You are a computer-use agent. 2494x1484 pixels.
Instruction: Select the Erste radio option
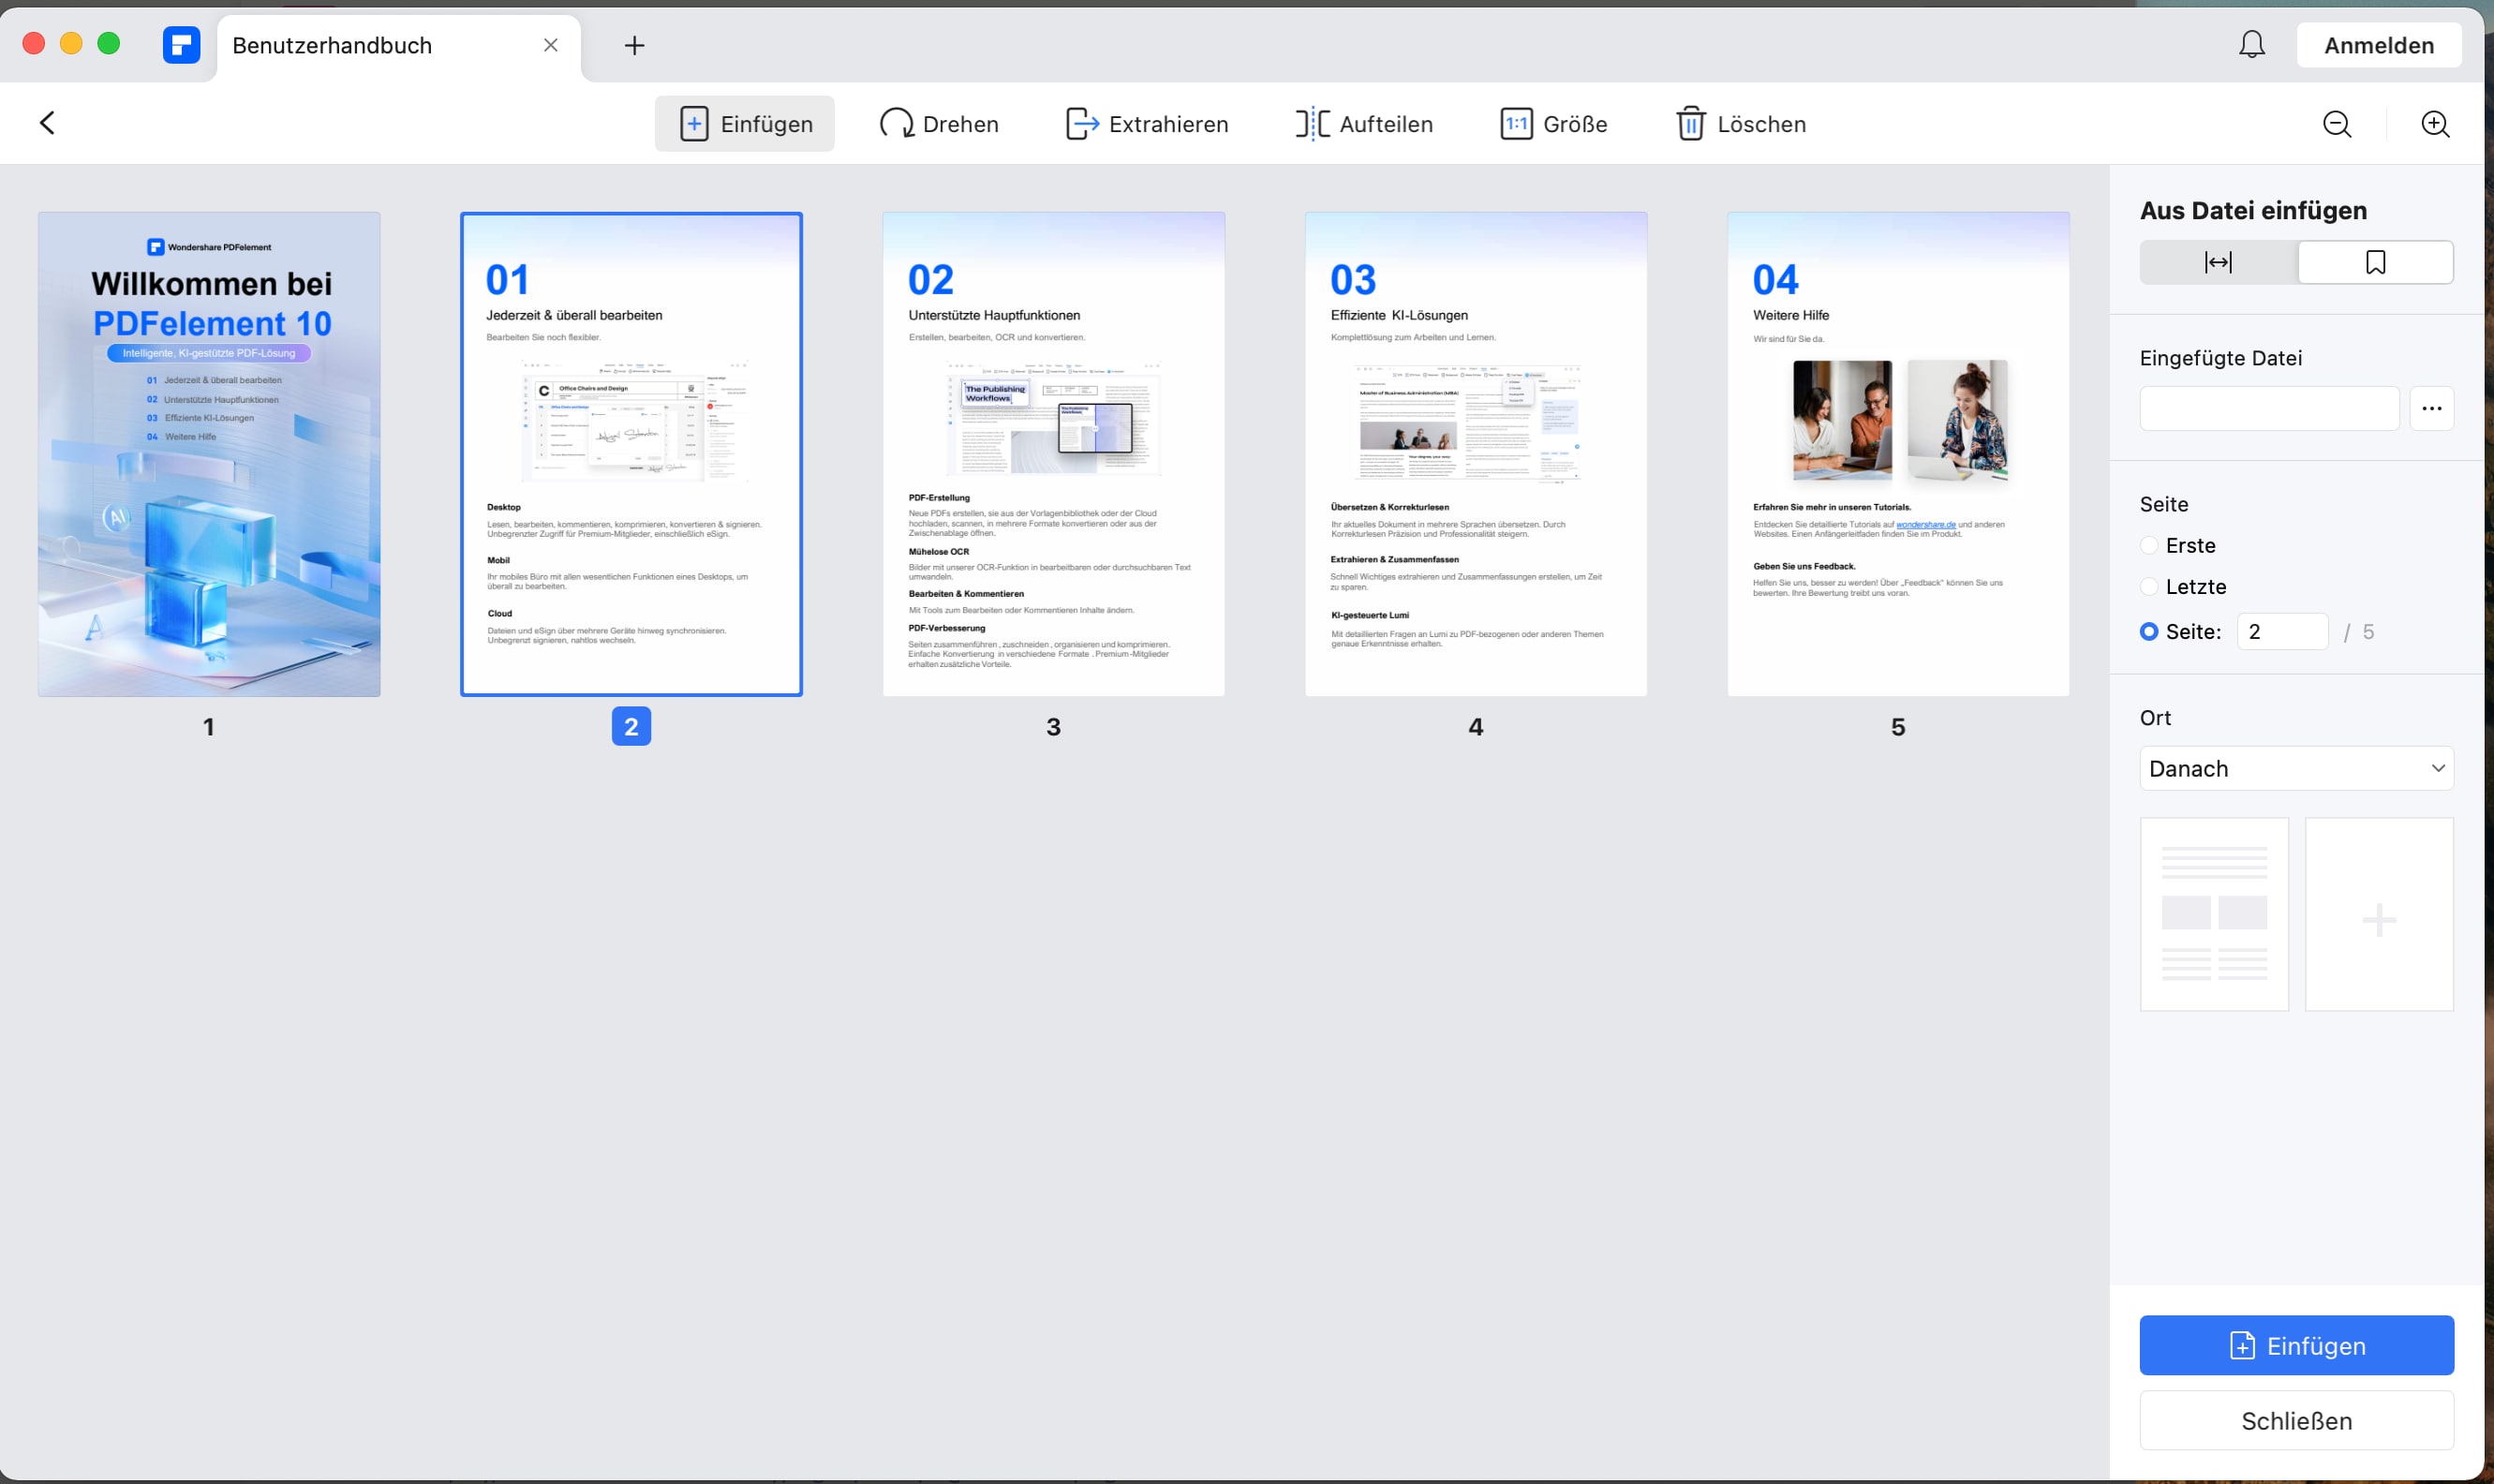pyautogui.click(x=2148, y=545)
